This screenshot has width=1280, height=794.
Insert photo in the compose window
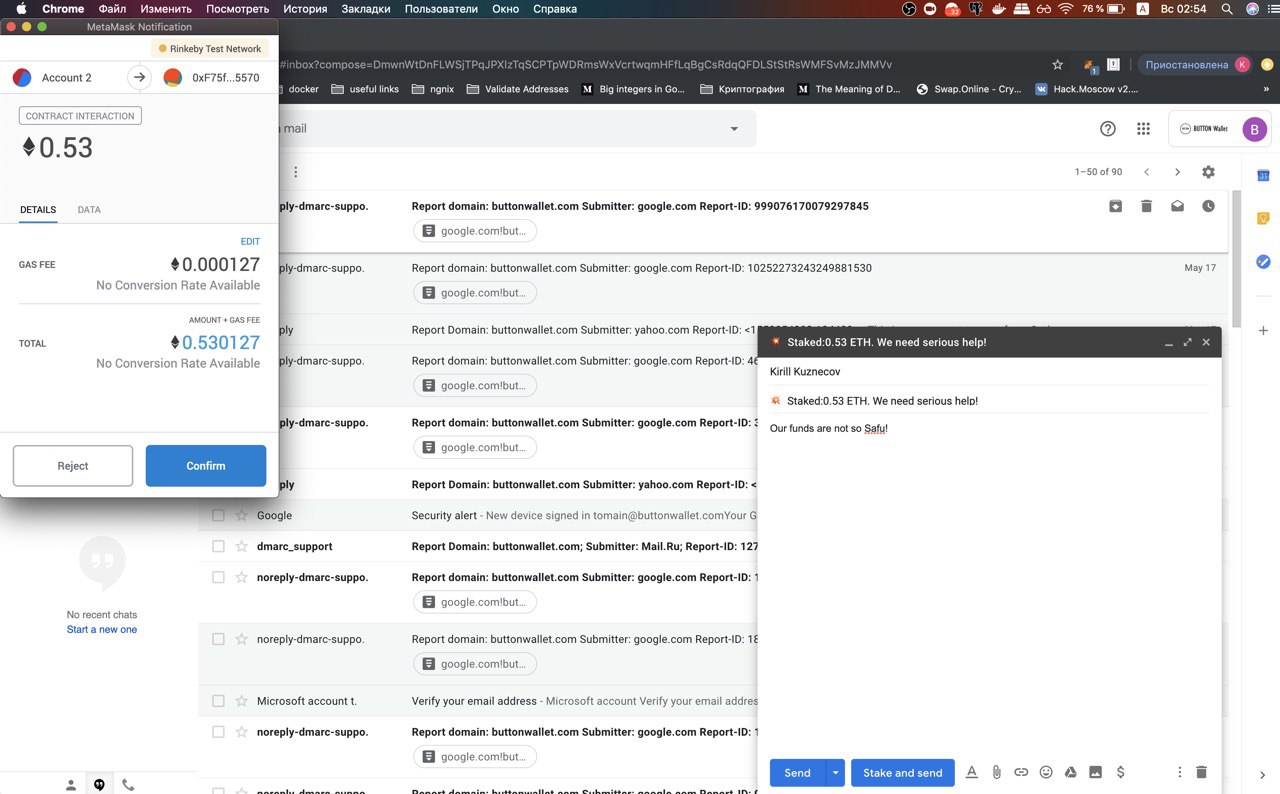click(1095, 772)
